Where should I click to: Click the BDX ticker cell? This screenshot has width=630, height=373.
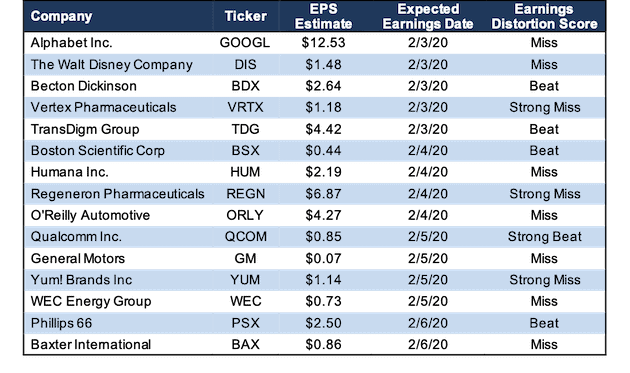(x=245, y=86)
